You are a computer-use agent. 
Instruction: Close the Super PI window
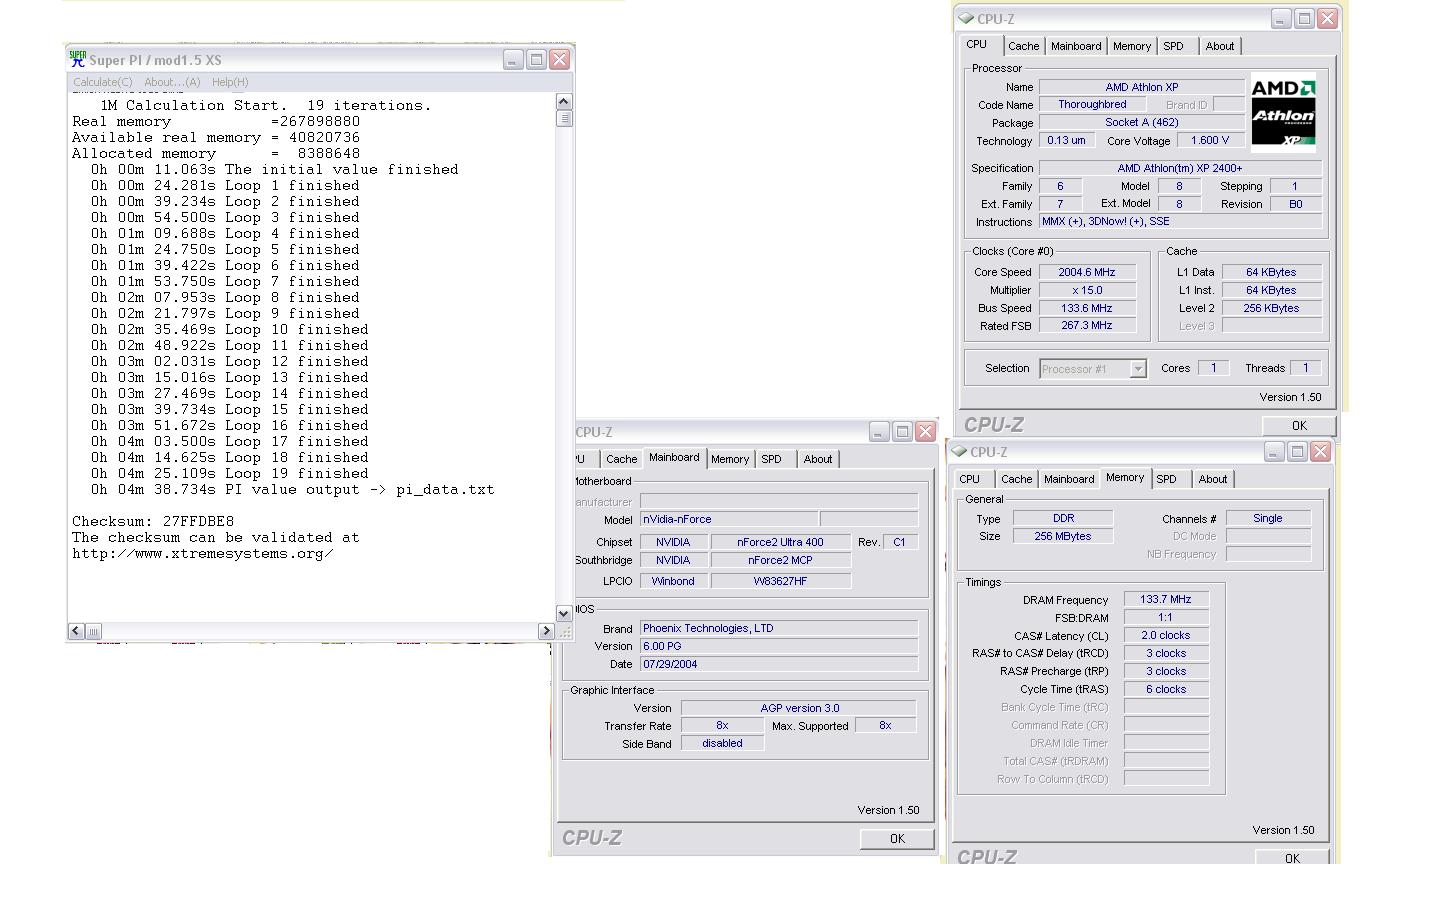(560, 59)
